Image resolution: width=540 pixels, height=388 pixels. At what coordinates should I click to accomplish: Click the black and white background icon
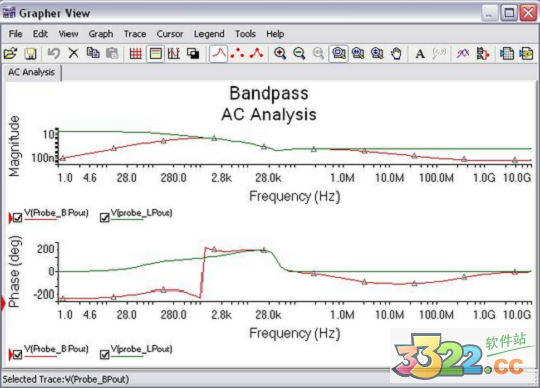[x=193, y=54]
